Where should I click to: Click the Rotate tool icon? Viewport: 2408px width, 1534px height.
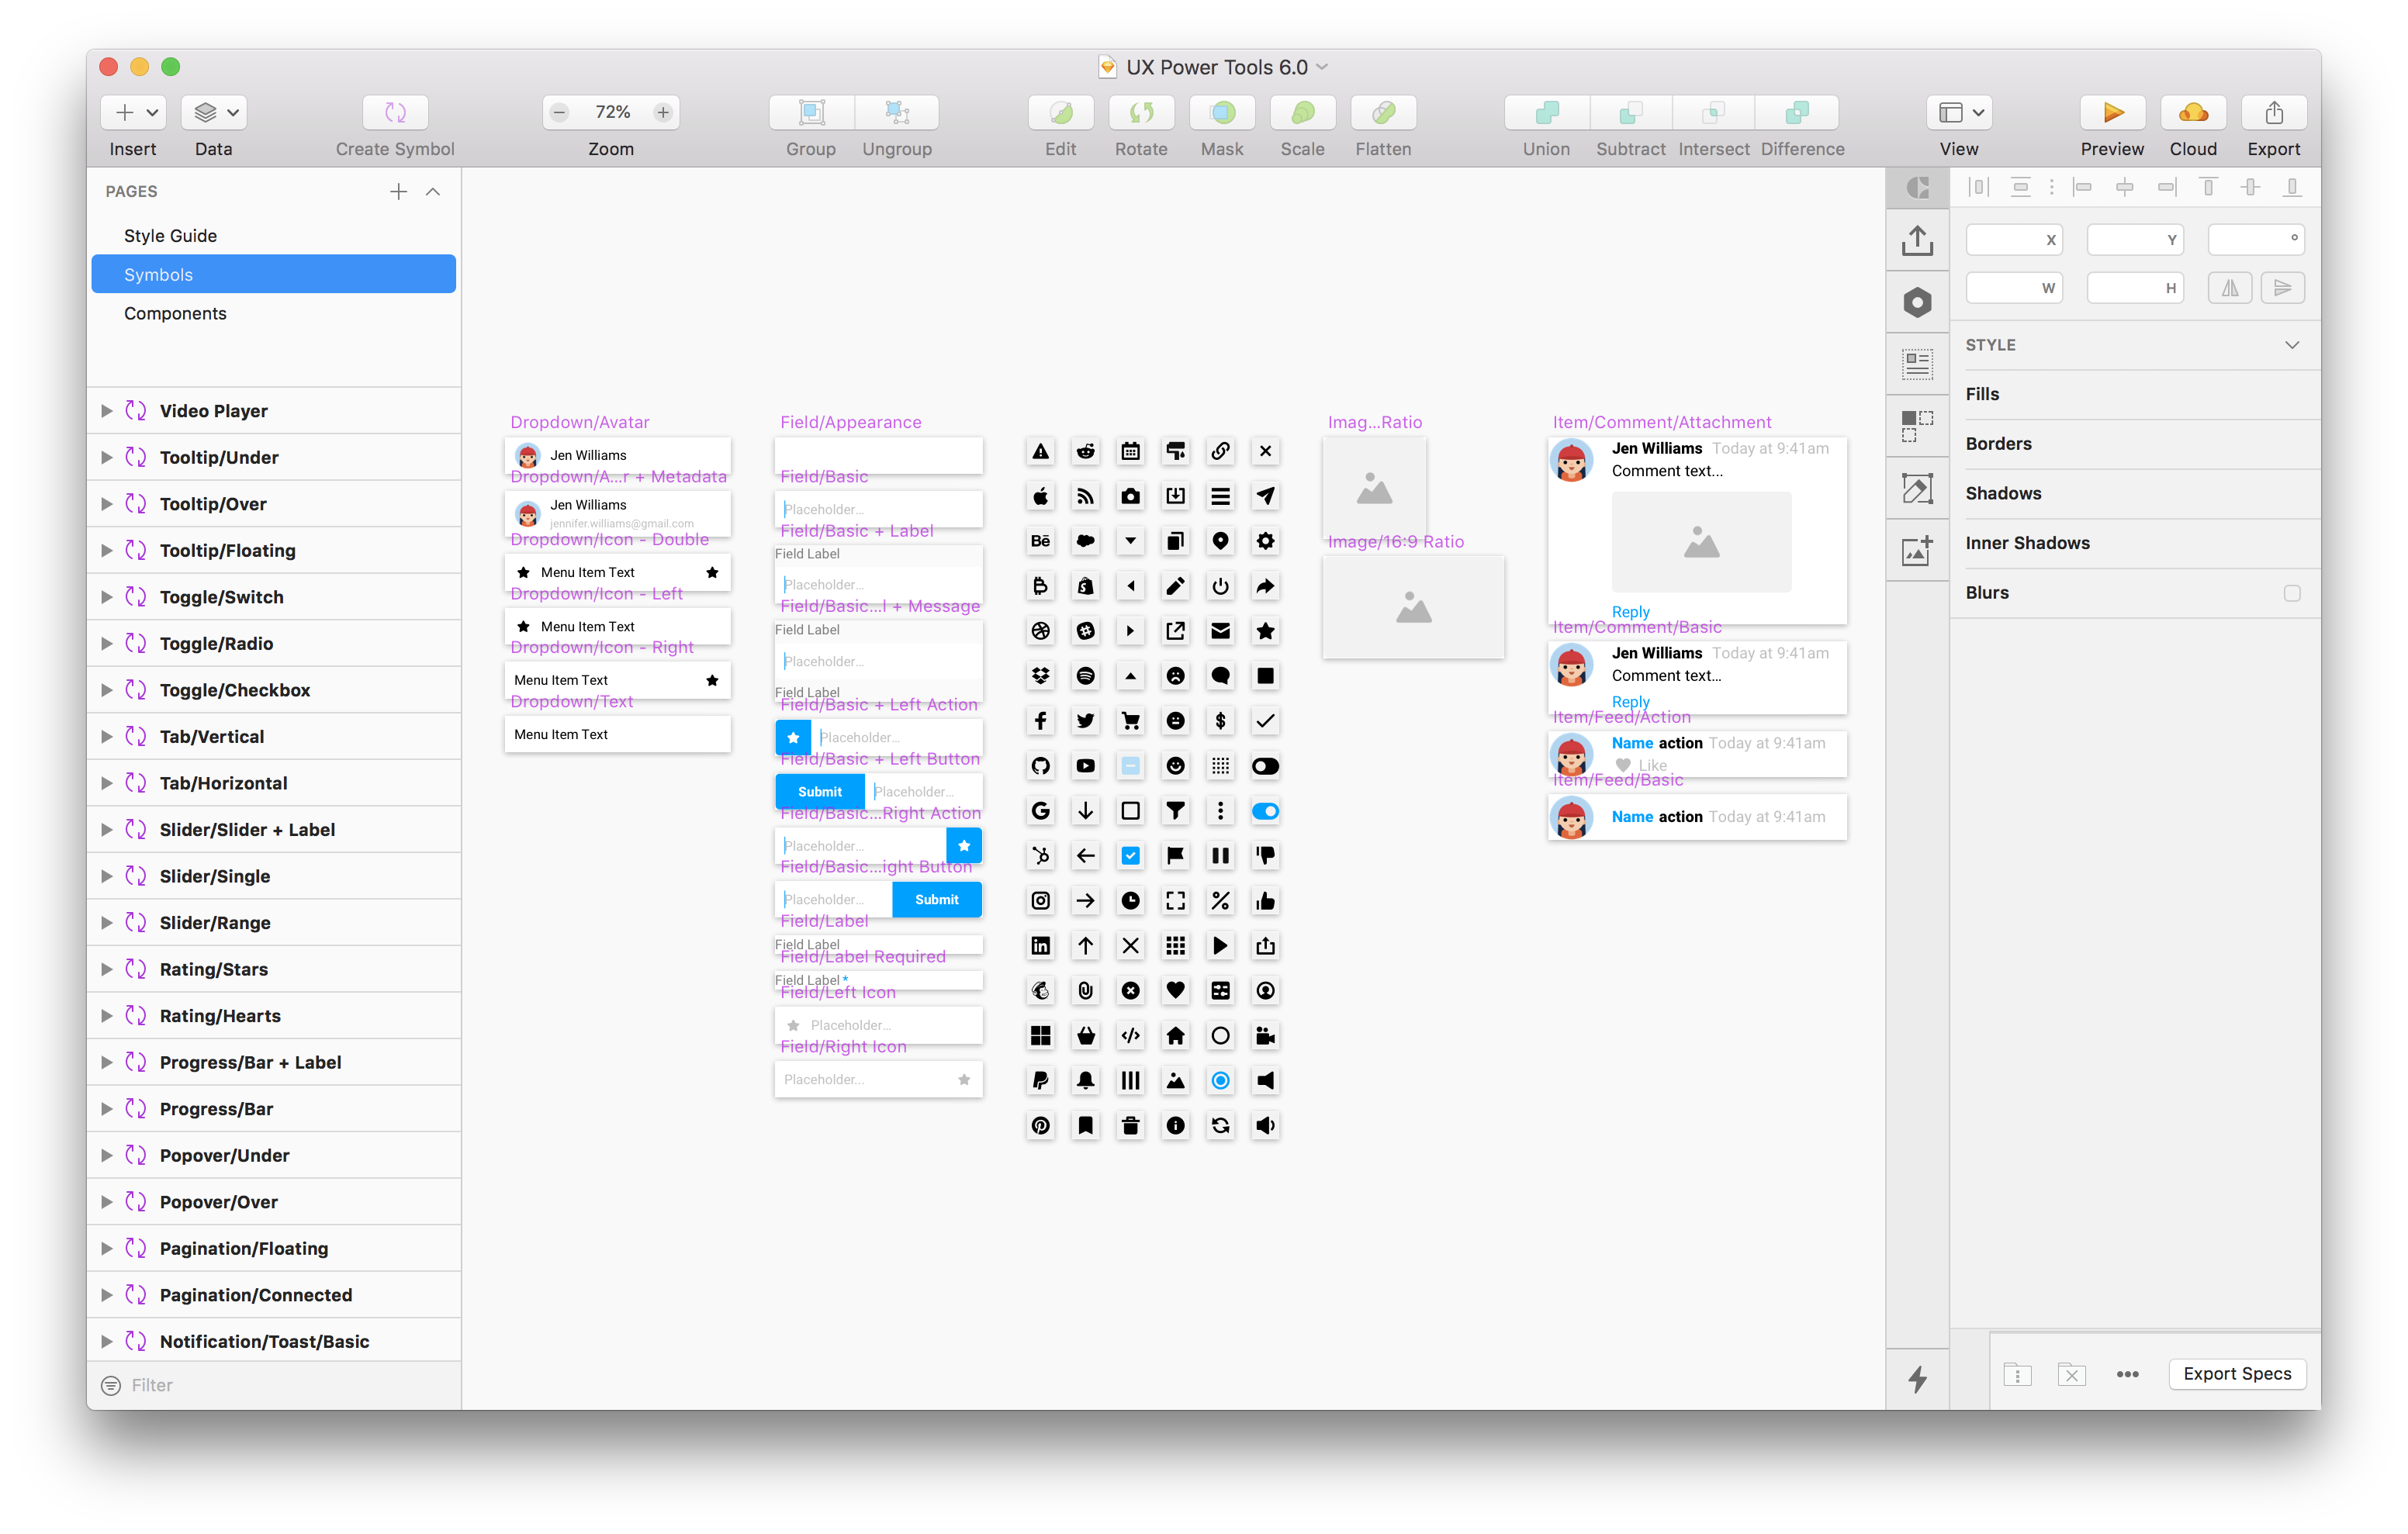[1141, 113]
